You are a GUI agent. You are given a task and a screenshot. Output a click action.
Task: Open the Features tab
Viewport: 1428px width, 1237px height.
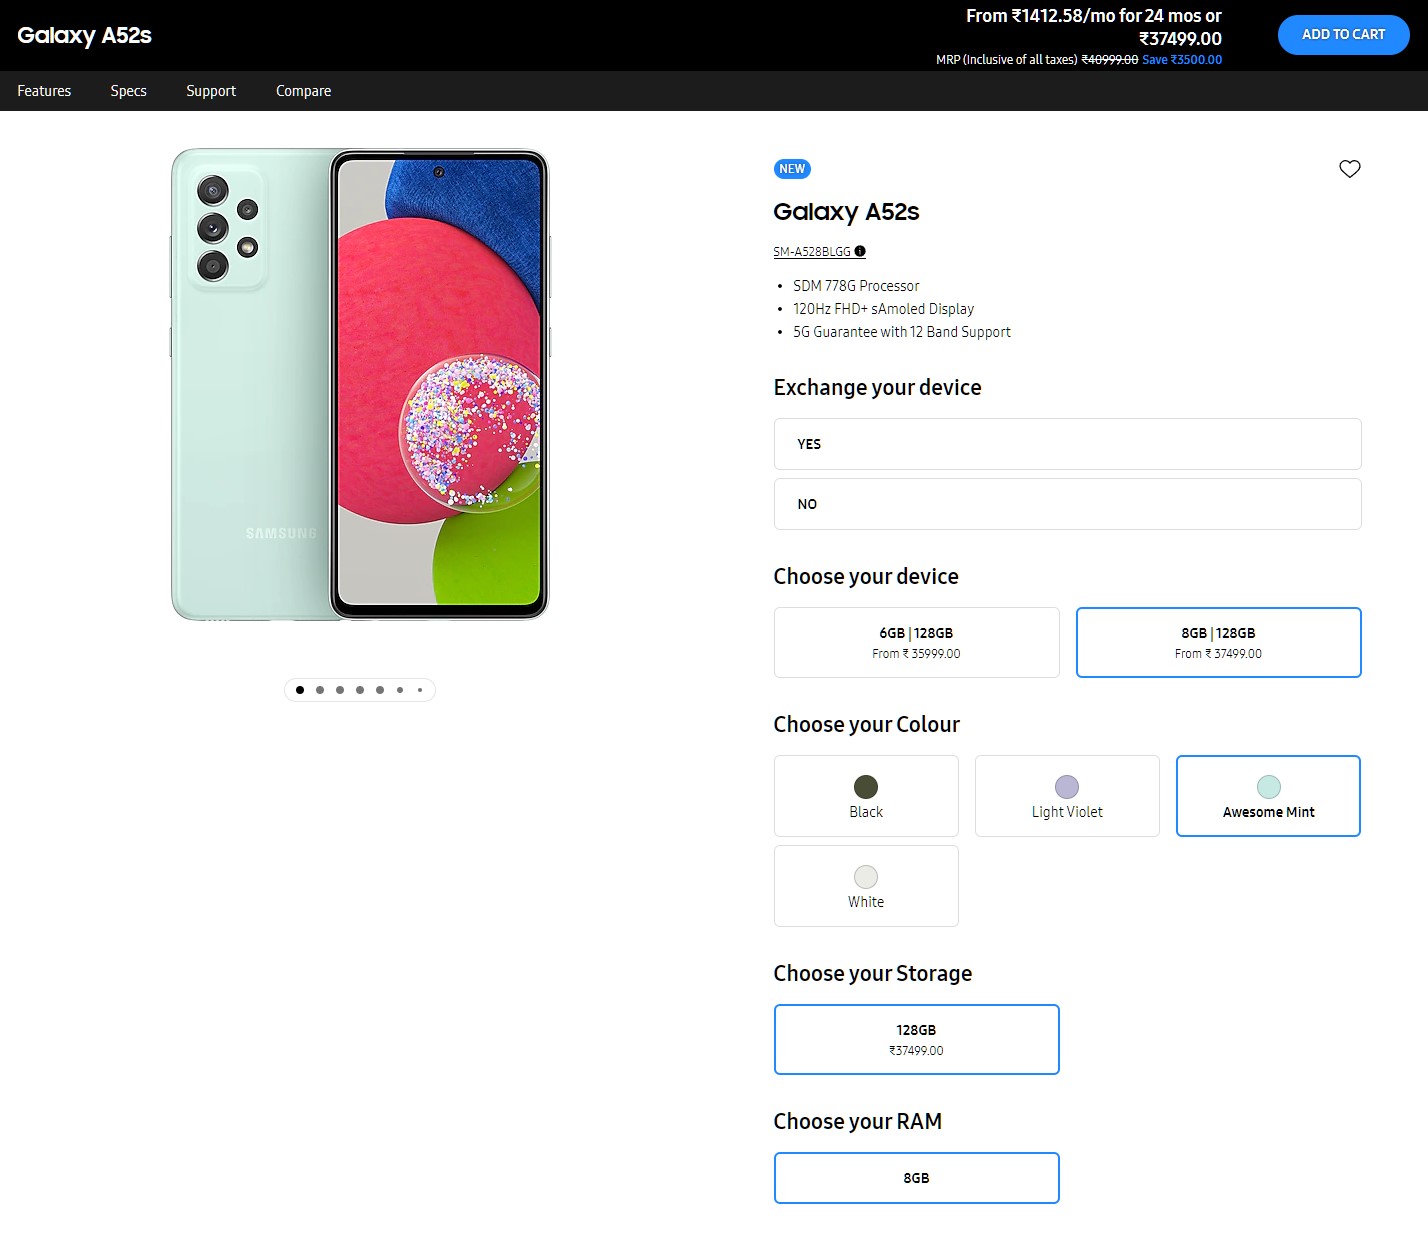point(44,91)
